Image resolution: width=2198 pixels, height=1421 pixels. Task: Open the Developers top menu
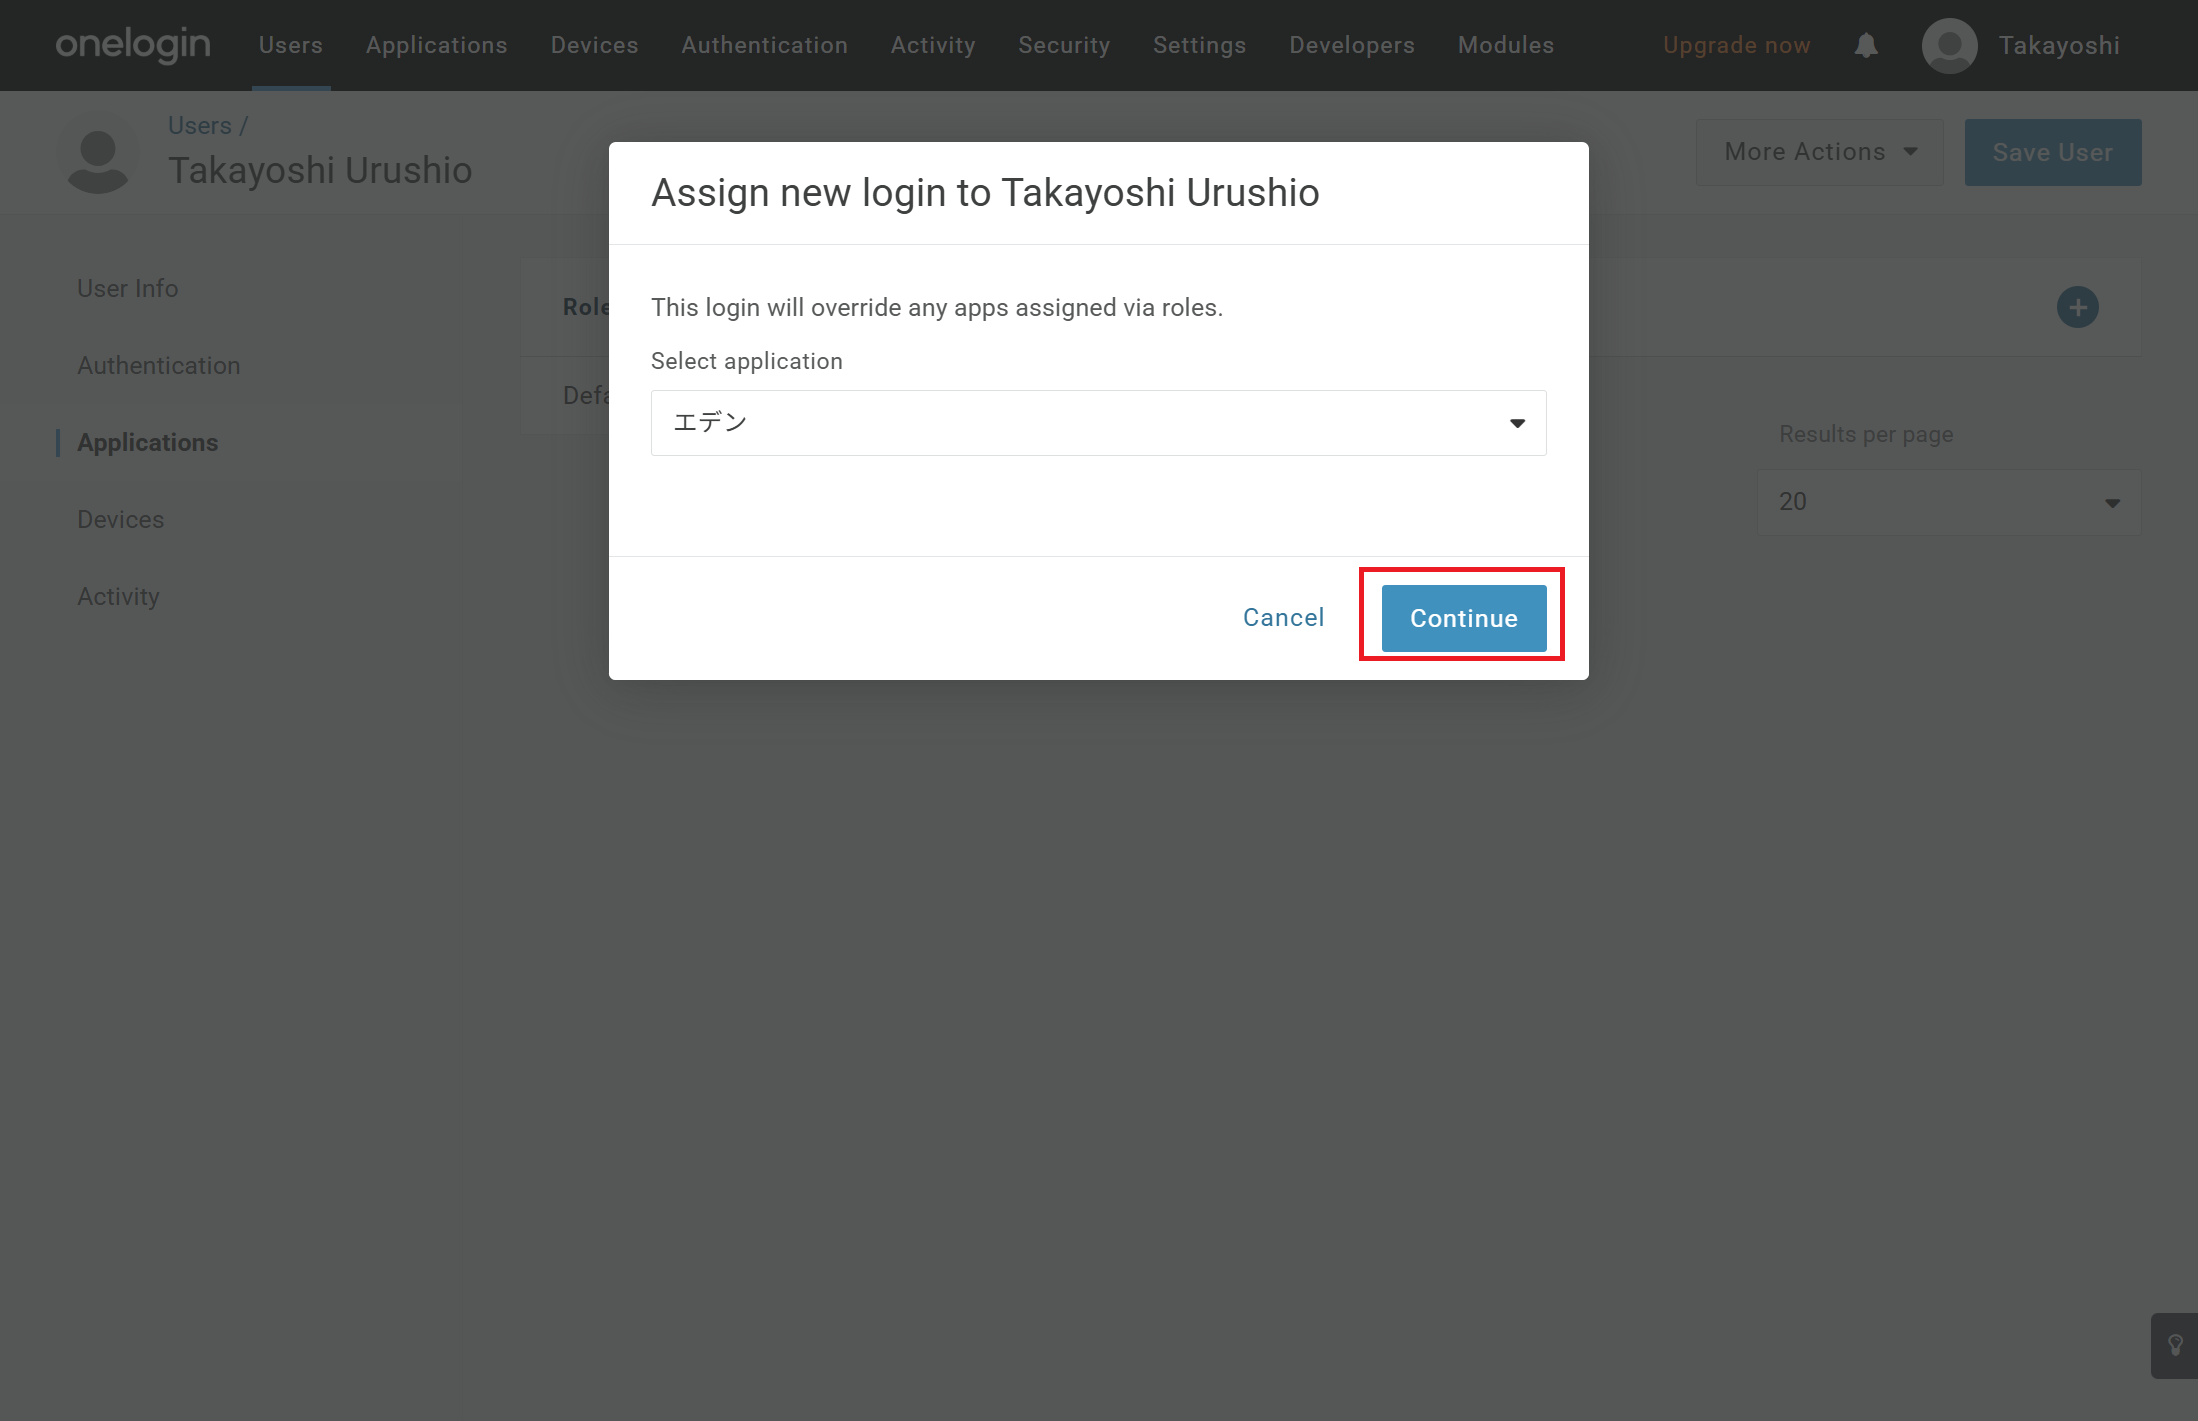click(1351, 46)
